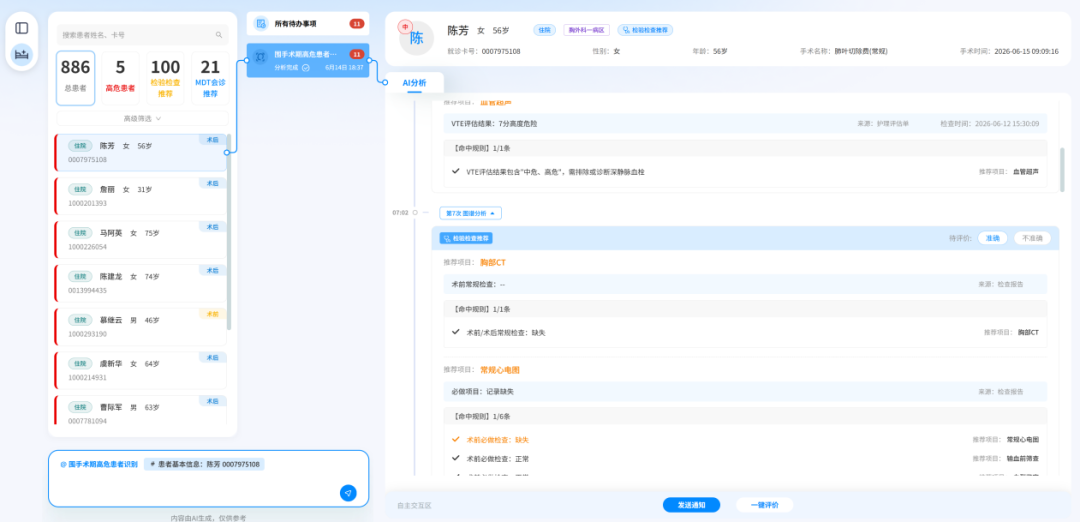Open the hospital bed patient view icon
This screenshot has height=522, width=1080.
(21, 54)
